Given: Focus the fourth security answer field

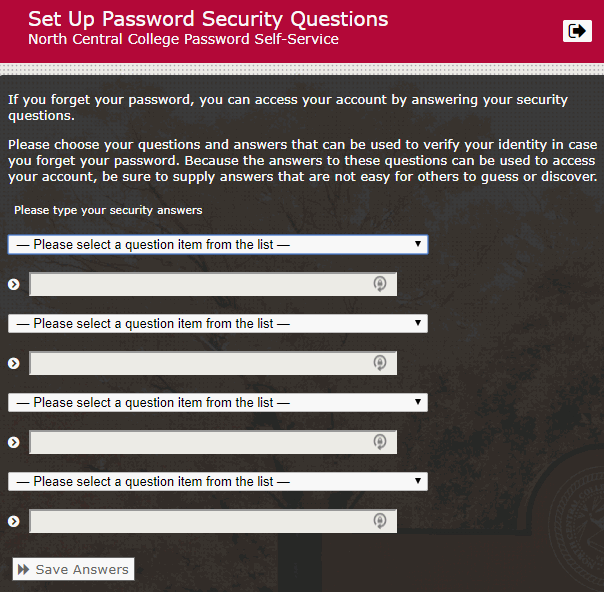Looking at the screenshot, I should [x=200, y=521].
